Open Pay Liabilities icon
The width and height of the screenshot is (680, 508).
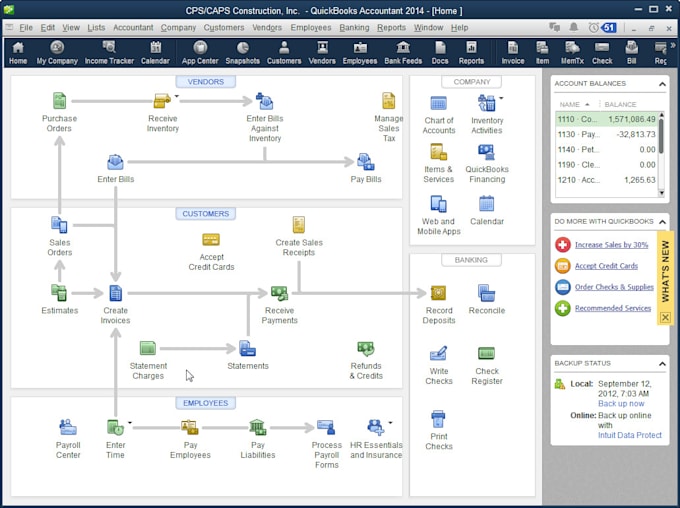(x=258, y=427)
